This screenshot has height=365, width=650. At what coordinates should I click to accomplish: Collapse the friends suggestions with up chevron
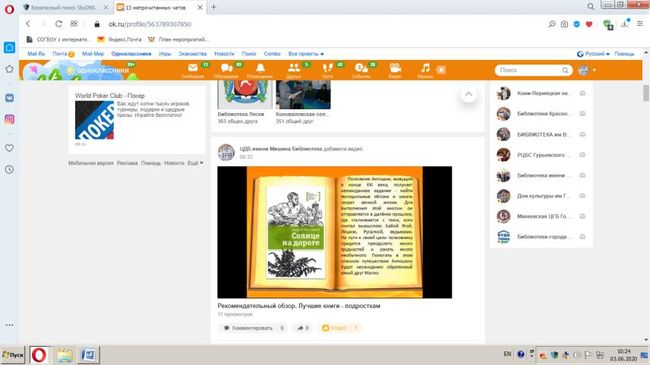(468, 94)
